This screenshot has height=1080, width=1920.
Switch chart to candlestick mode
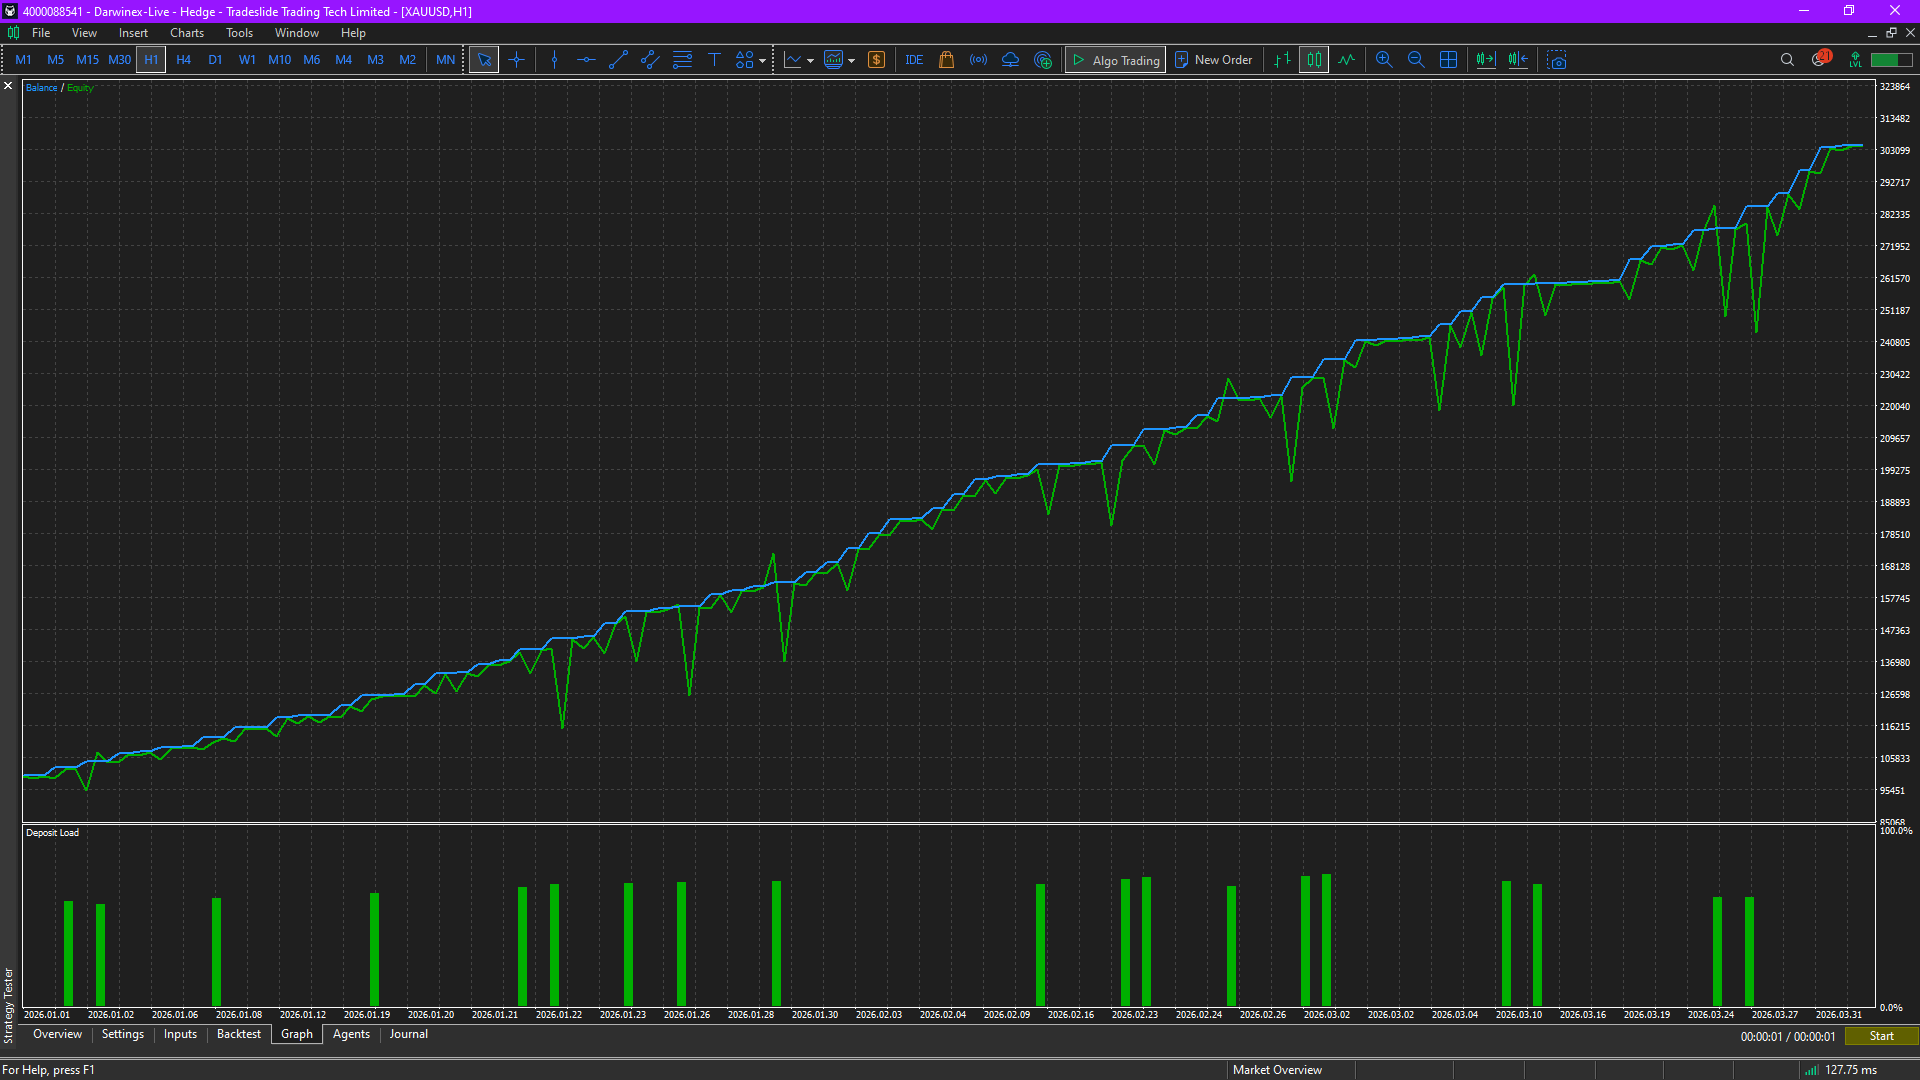(x=1314, y=60)
